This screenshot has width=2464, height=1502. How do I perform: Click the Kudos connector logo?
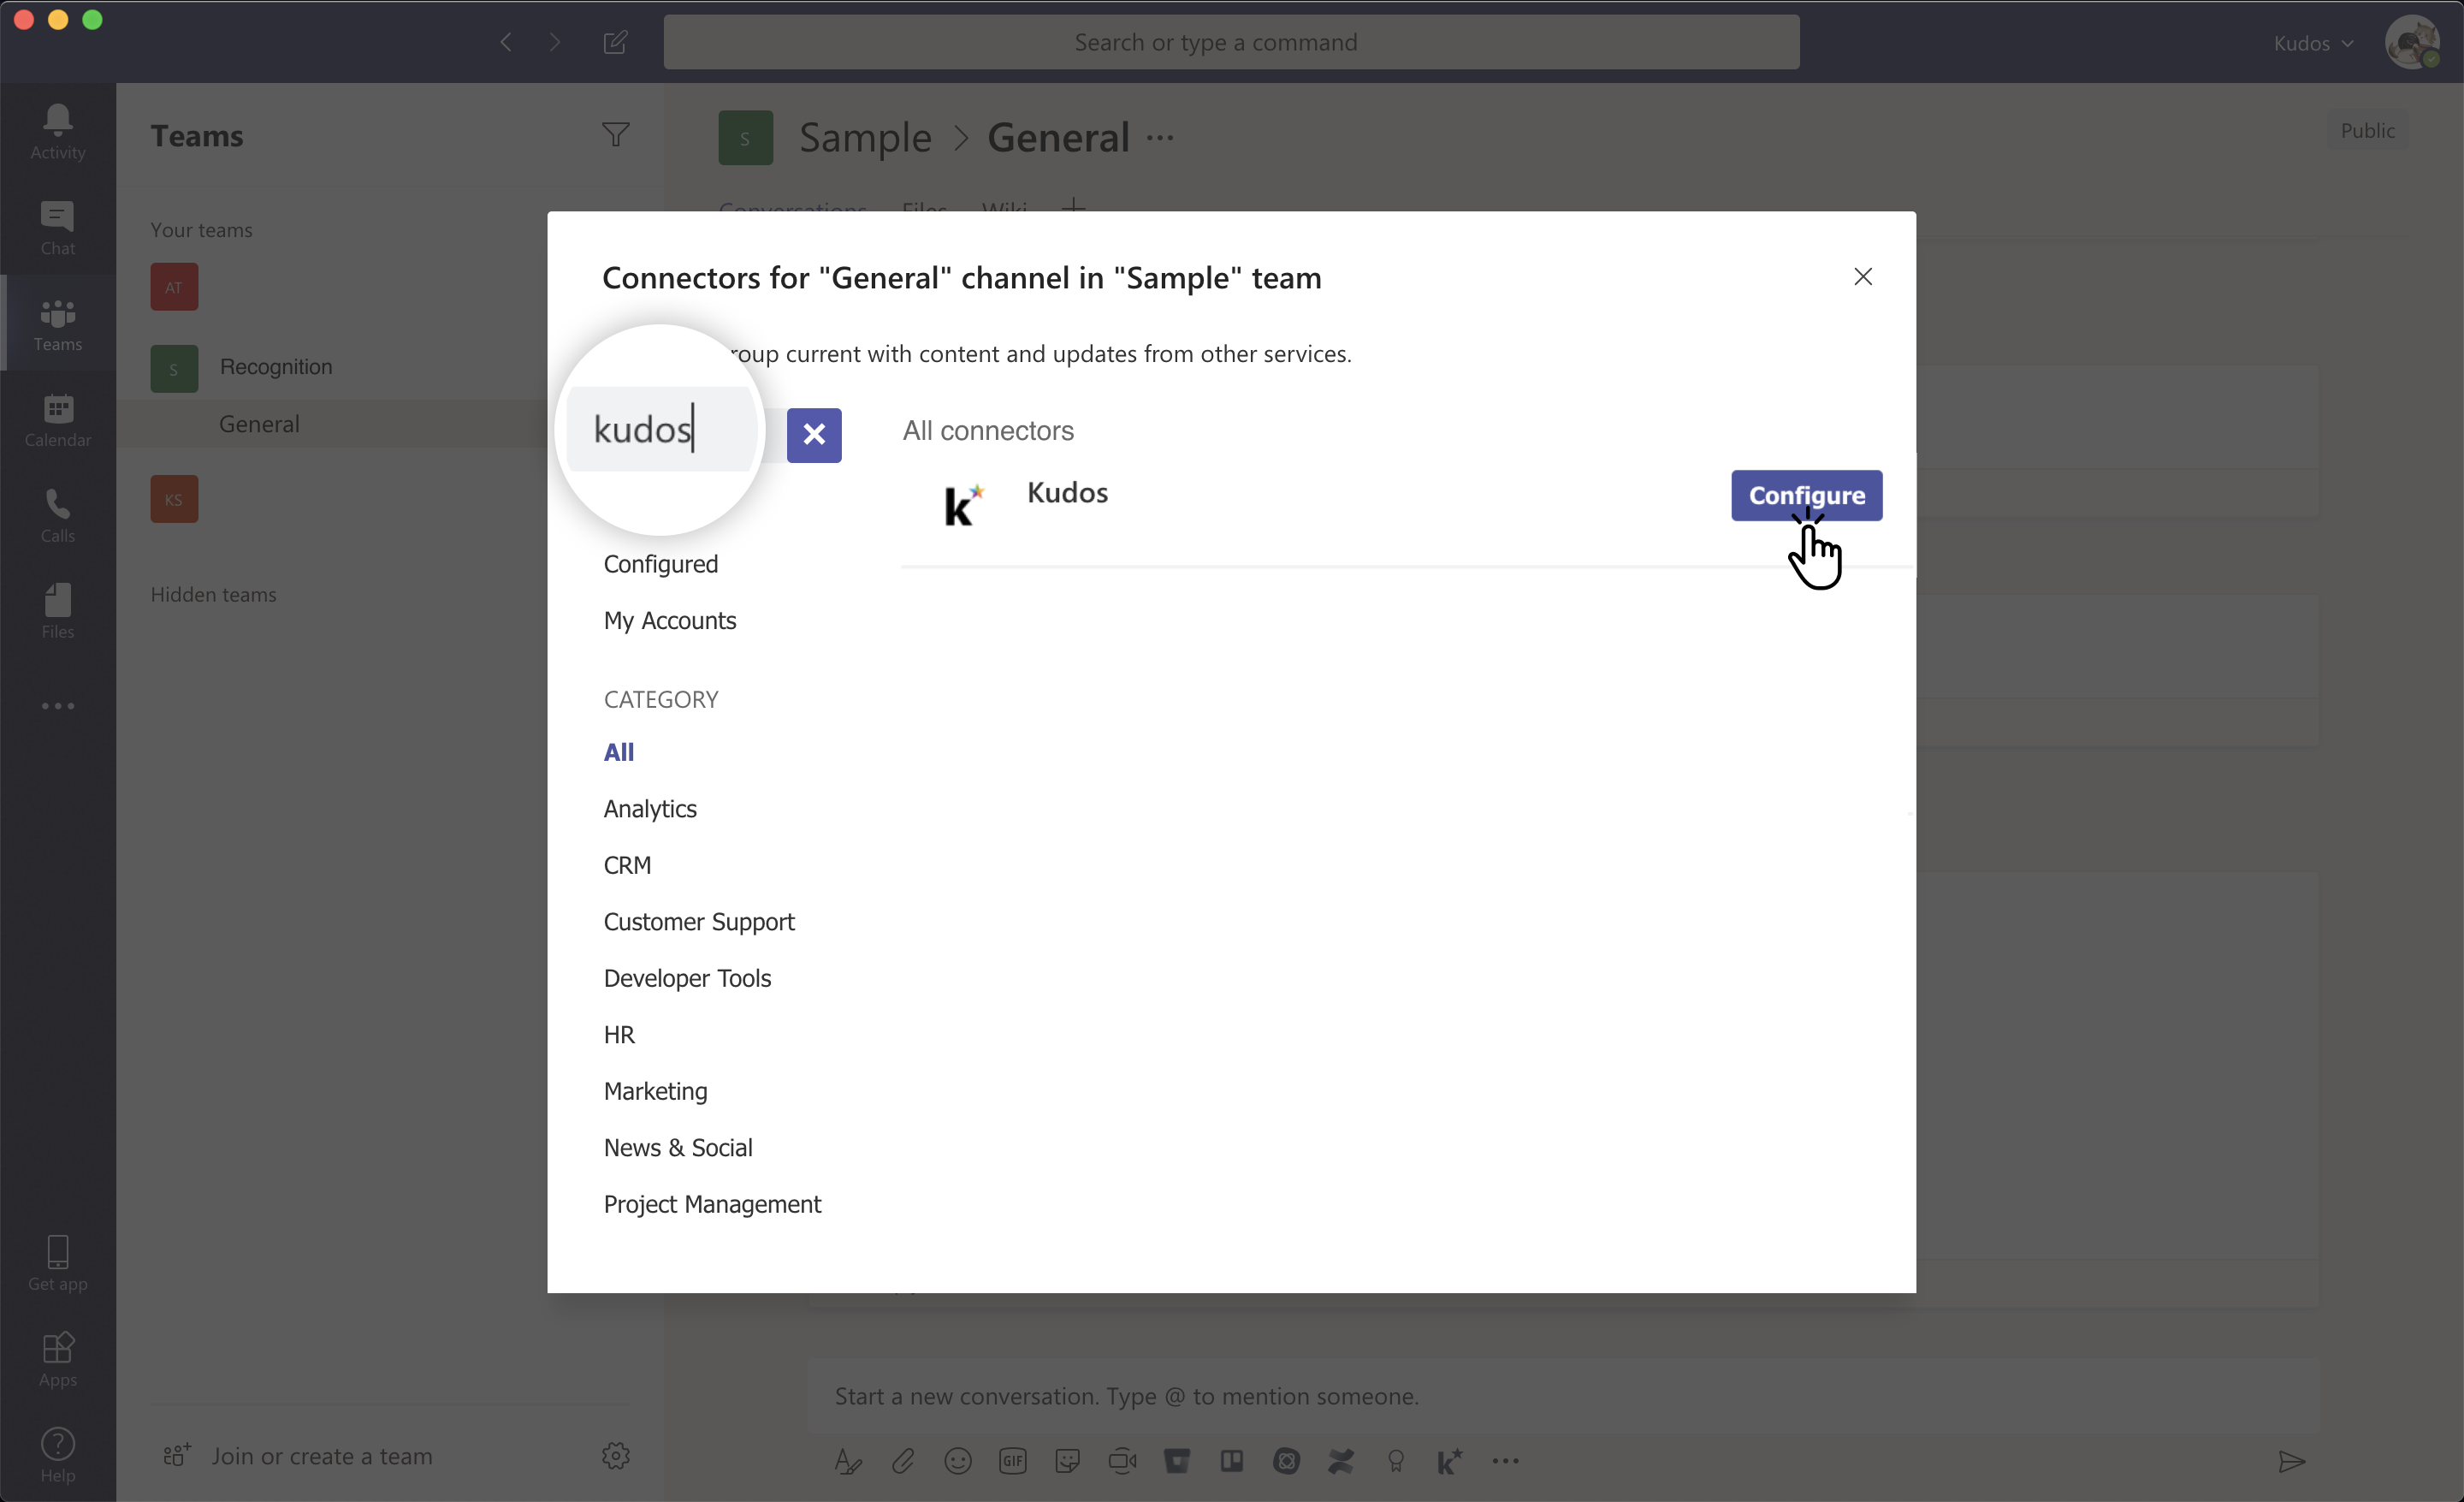963,504
